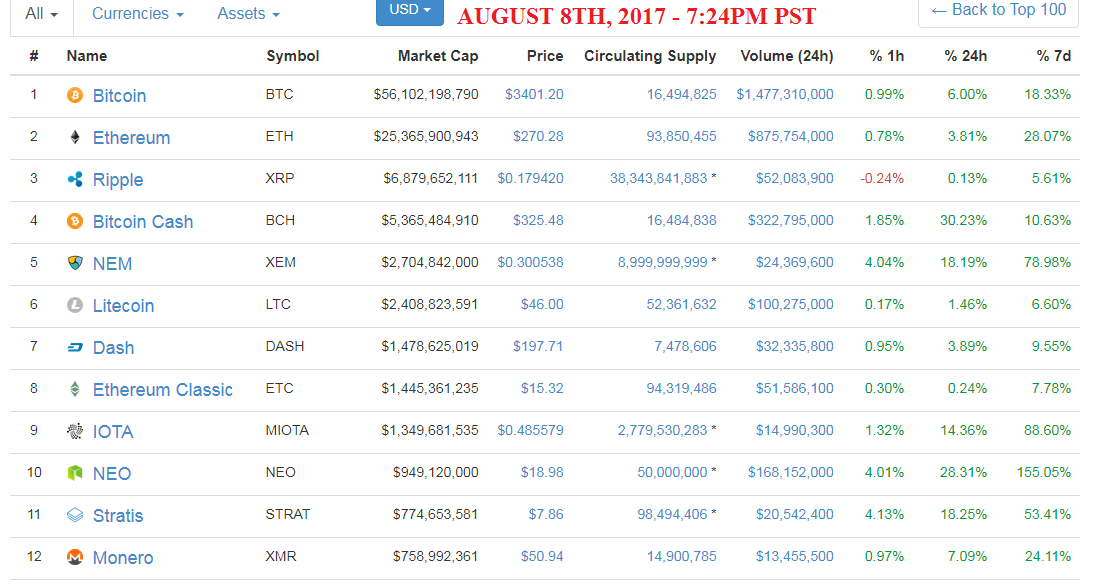Viewport: 1115px width, 585px height.
Task: Click the Bitcoin coin logo icon
Action: coord(75,95)
